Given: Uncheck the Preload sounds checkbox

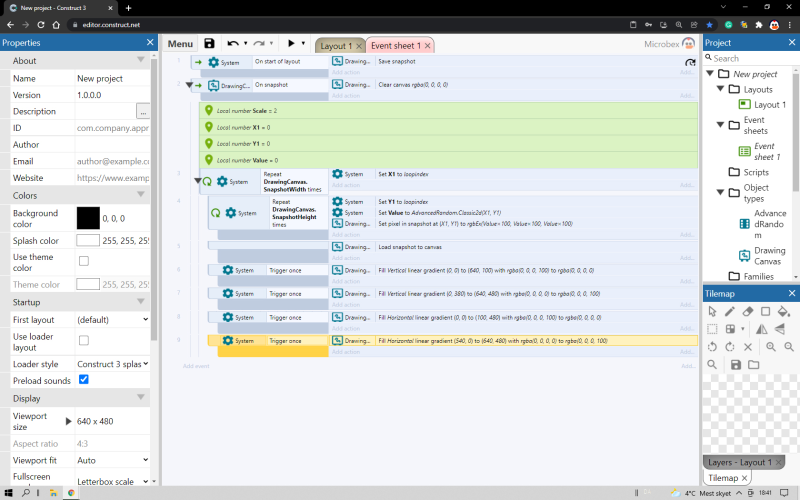Looking at the screenshot, I should [84, 380].
